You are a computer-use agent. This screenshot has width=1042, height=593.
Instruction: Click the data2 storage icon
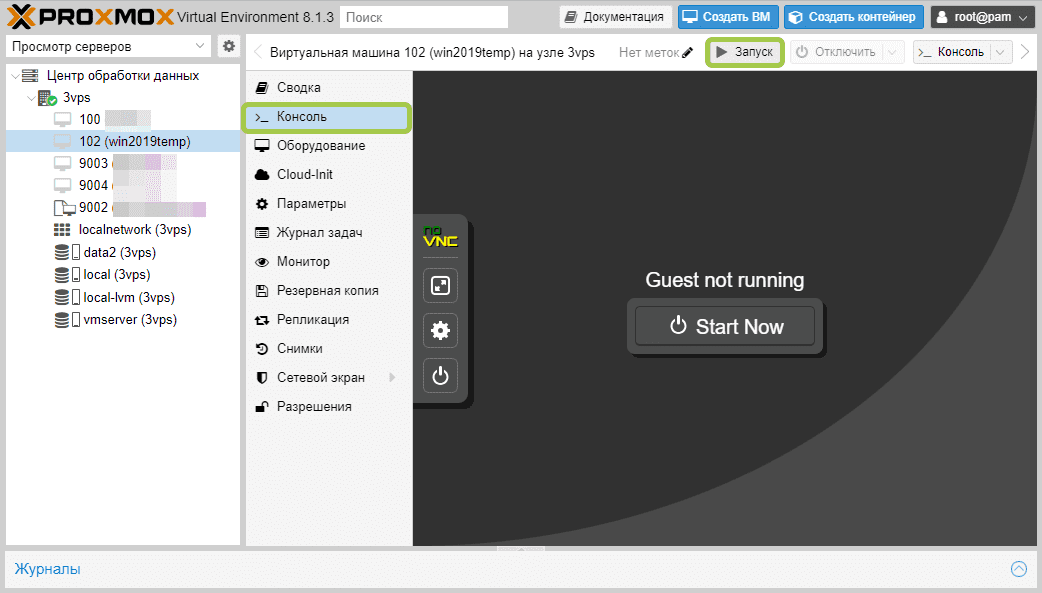coord(66,253)
